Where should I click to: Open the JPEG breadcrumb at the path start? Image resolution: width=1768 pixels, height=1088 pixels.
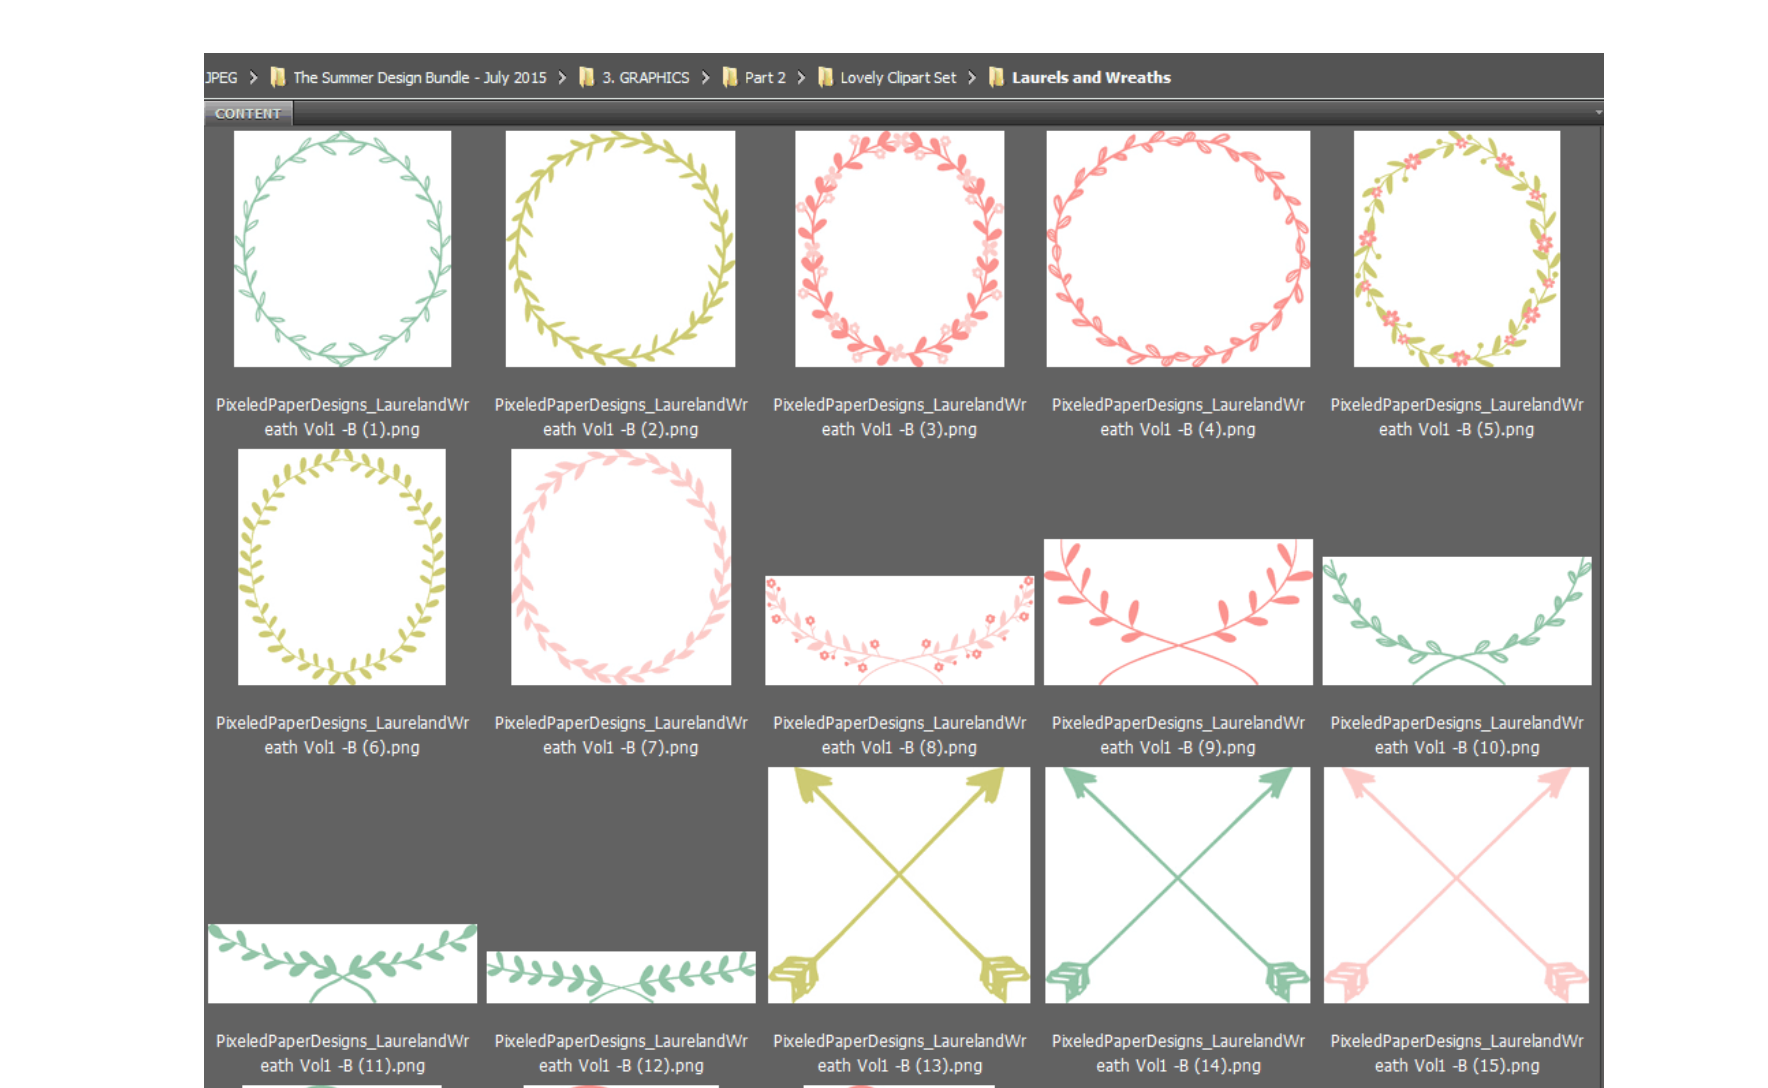click(x=221, y=77)
